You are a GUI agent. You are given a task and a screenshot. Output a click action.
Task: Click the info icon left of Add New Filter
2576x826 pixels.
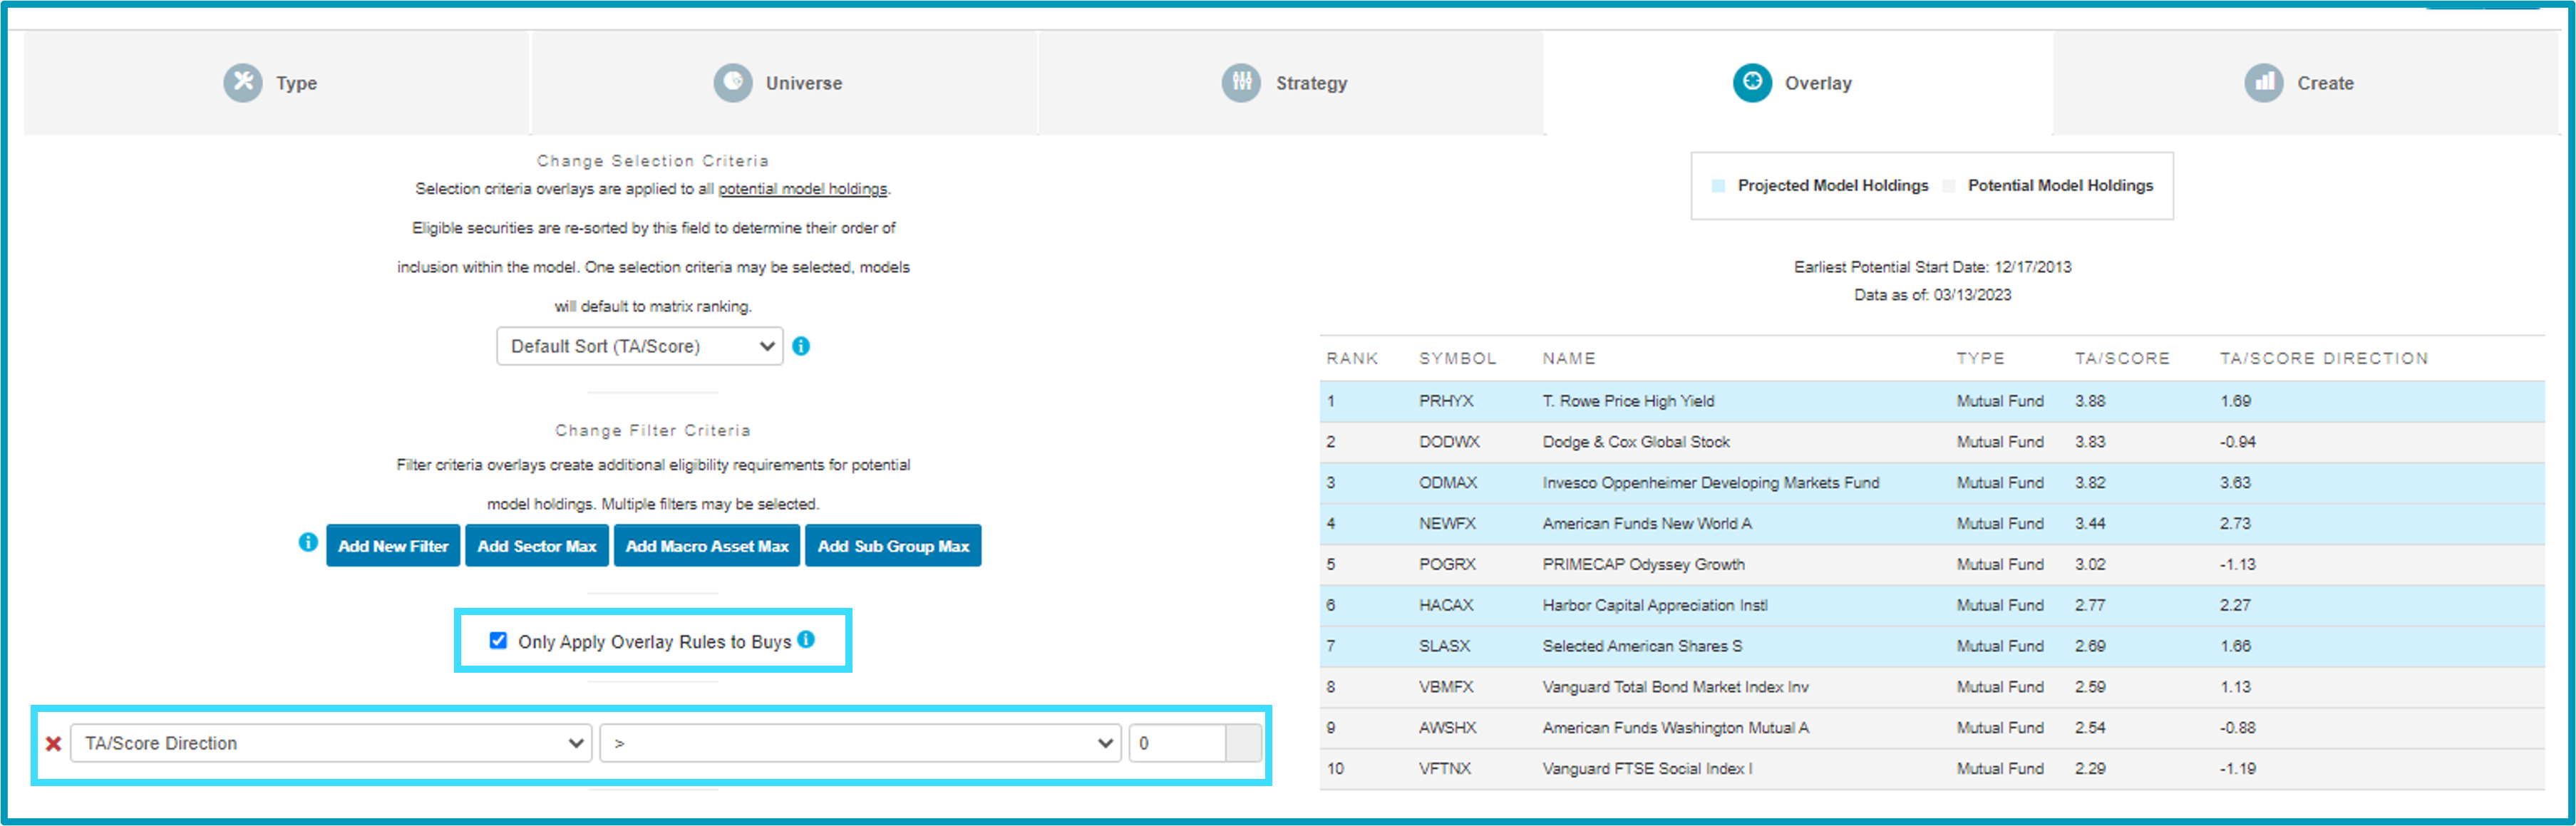point(308,542)
